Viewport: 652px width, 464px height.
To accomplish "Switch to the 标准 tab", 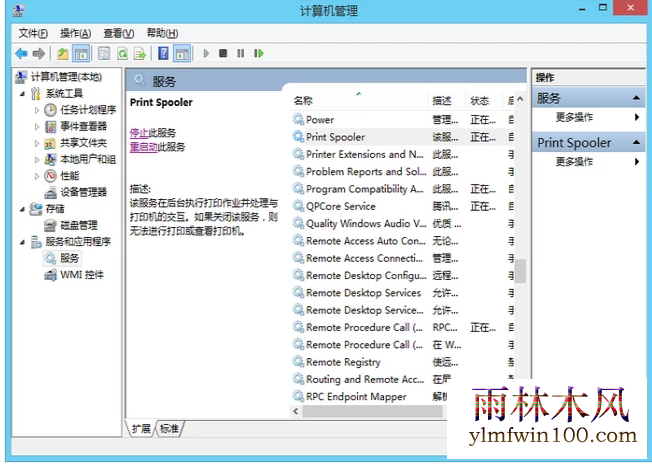I will coord(169,429).
